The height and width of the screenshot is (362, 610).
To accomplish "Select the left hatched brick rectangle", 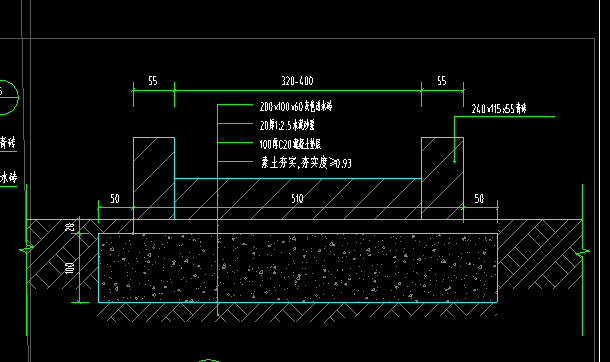I will tap(154, 178).
